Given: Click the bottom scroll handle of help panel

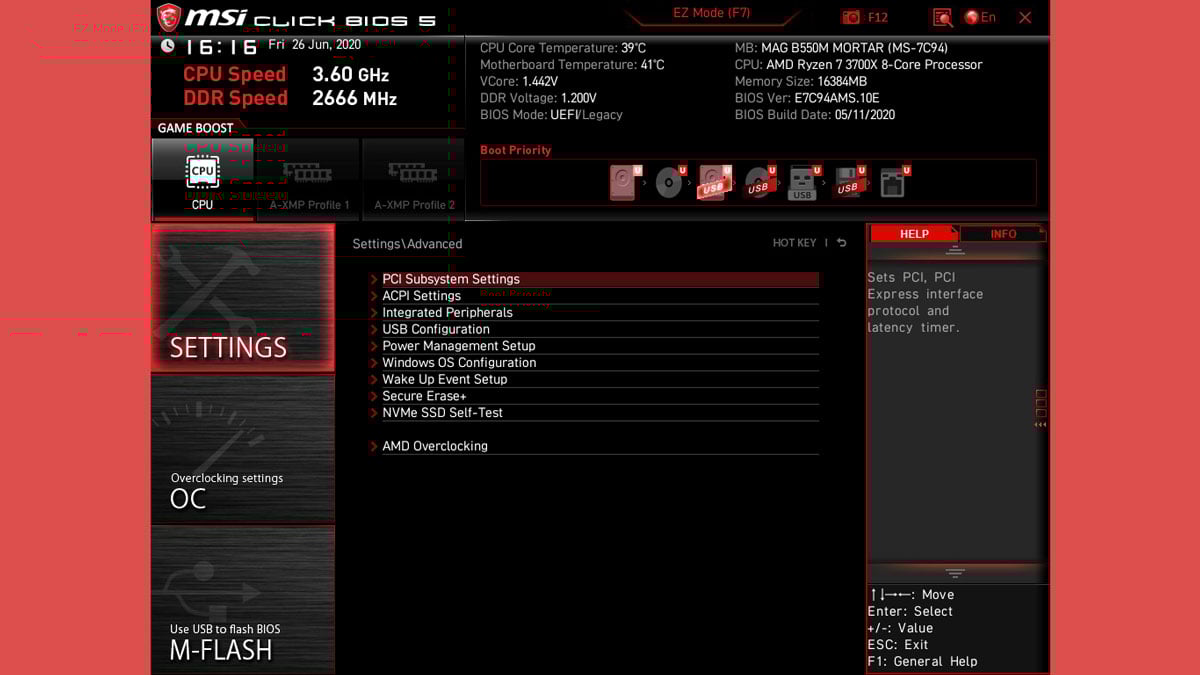Looking at the screenshot, I should coord(955,574).
